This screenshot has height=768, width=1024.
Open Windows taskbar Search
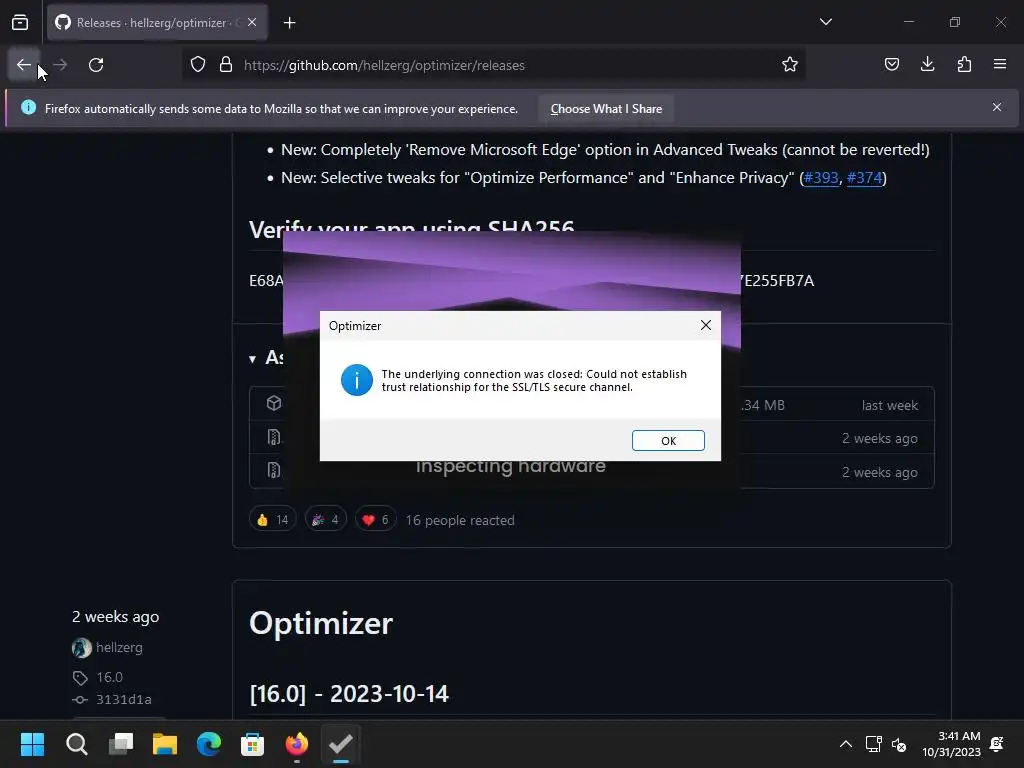[76, 744]
